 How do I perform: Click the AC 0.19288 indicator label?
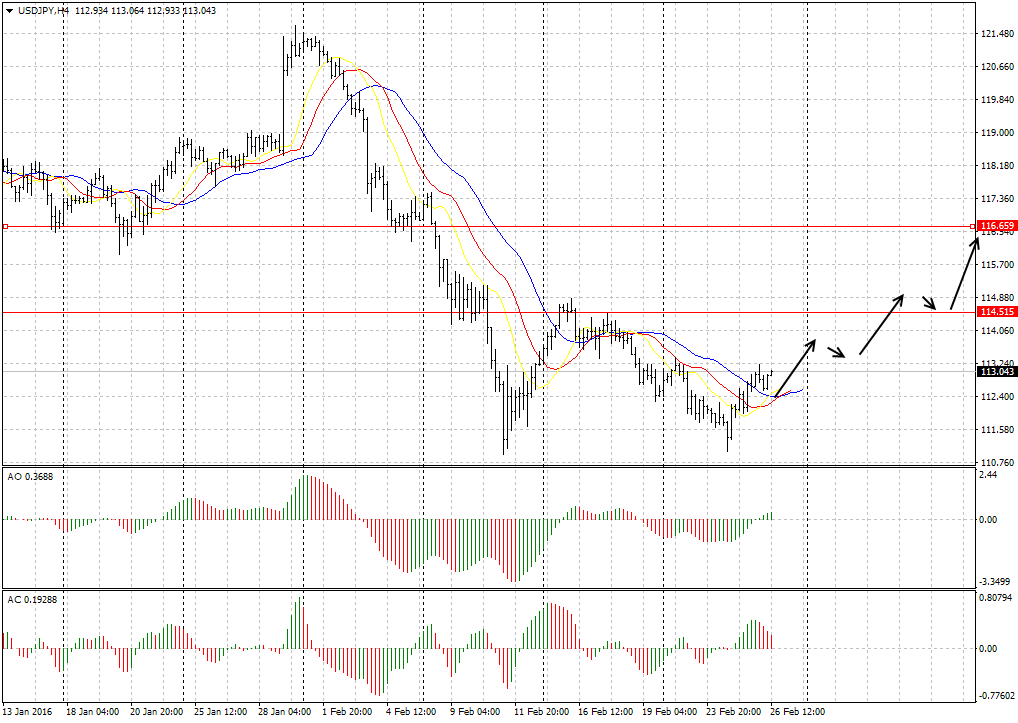32,599
